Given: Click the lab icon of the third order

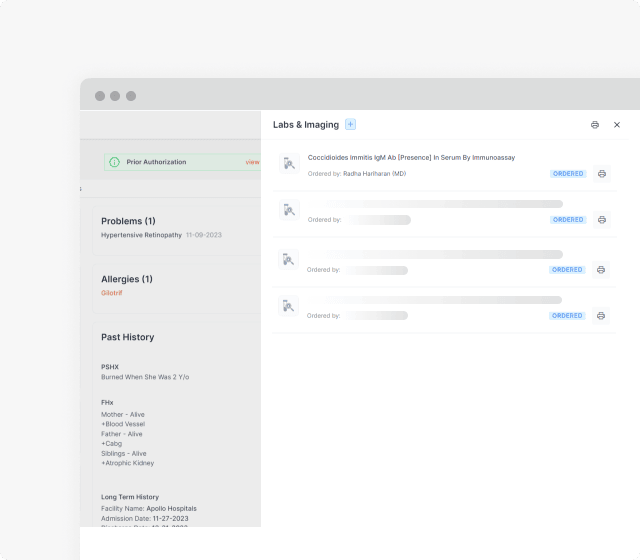Looking at the screenshot, I should [289, 259].
